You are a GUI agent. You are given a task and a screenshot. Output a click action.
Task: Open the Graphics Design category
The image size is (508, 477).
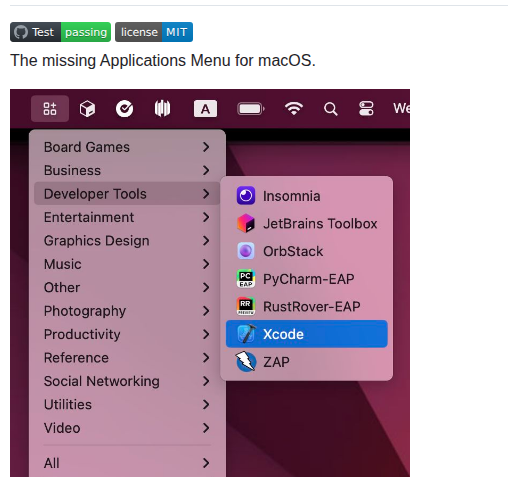[x=127, y=241]
